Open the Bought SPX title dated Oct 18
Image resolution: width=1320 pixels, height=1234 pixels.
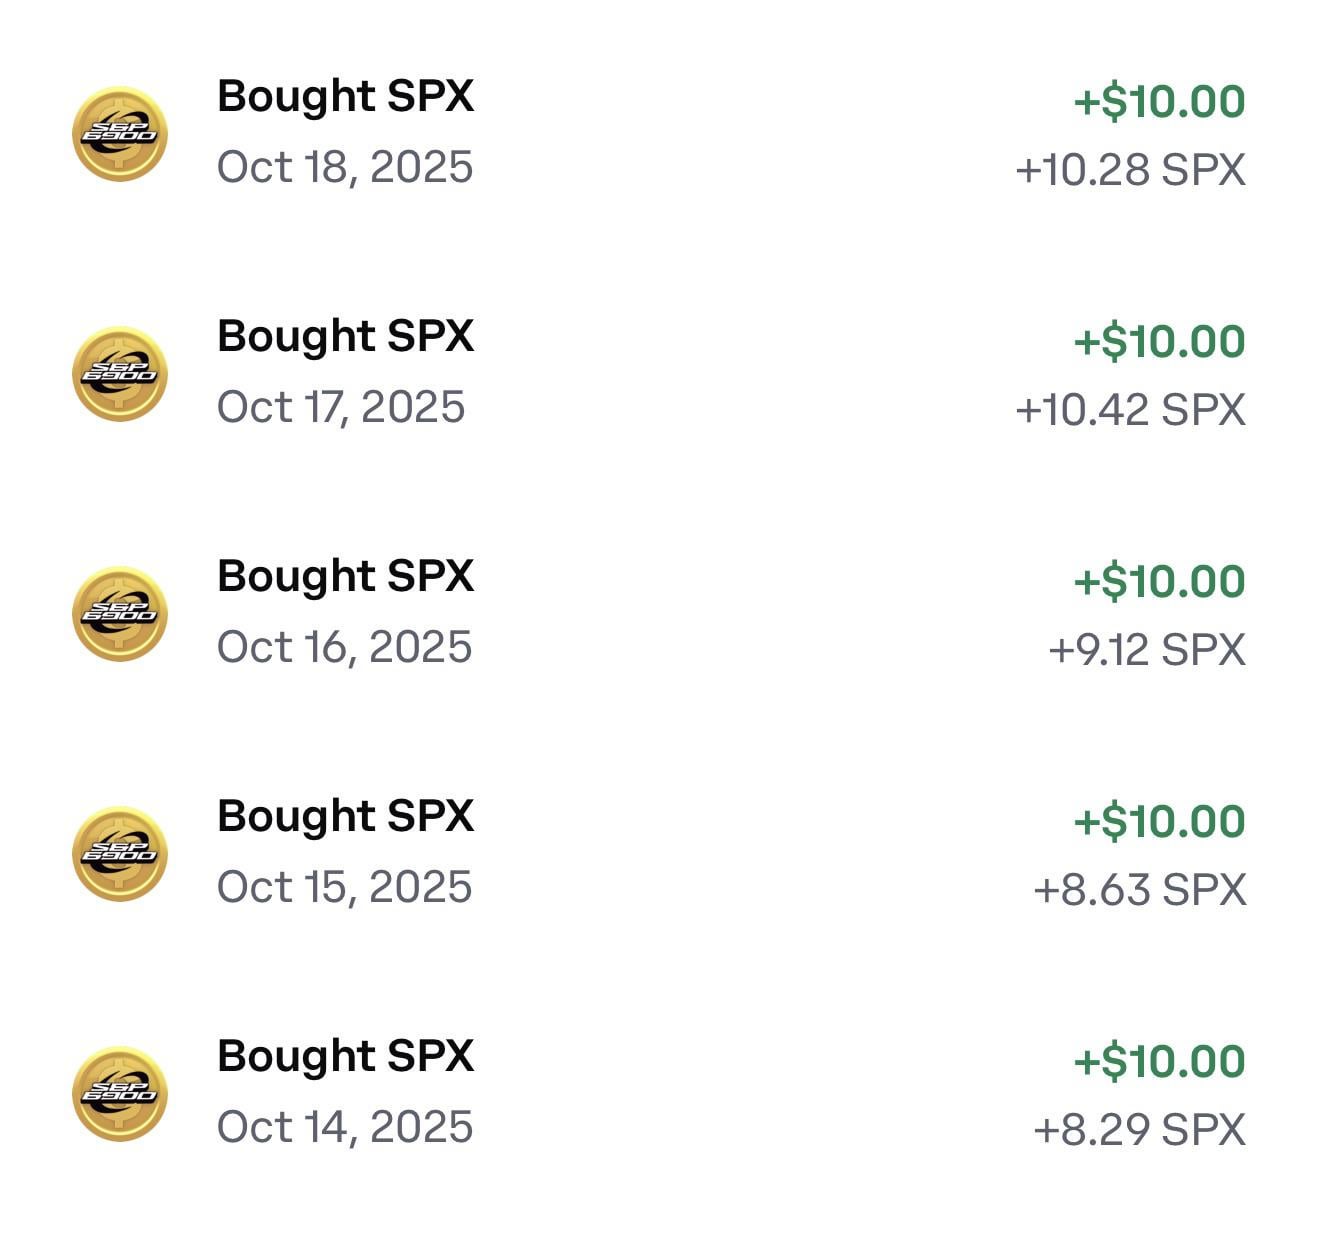click(x=345, y=97)
